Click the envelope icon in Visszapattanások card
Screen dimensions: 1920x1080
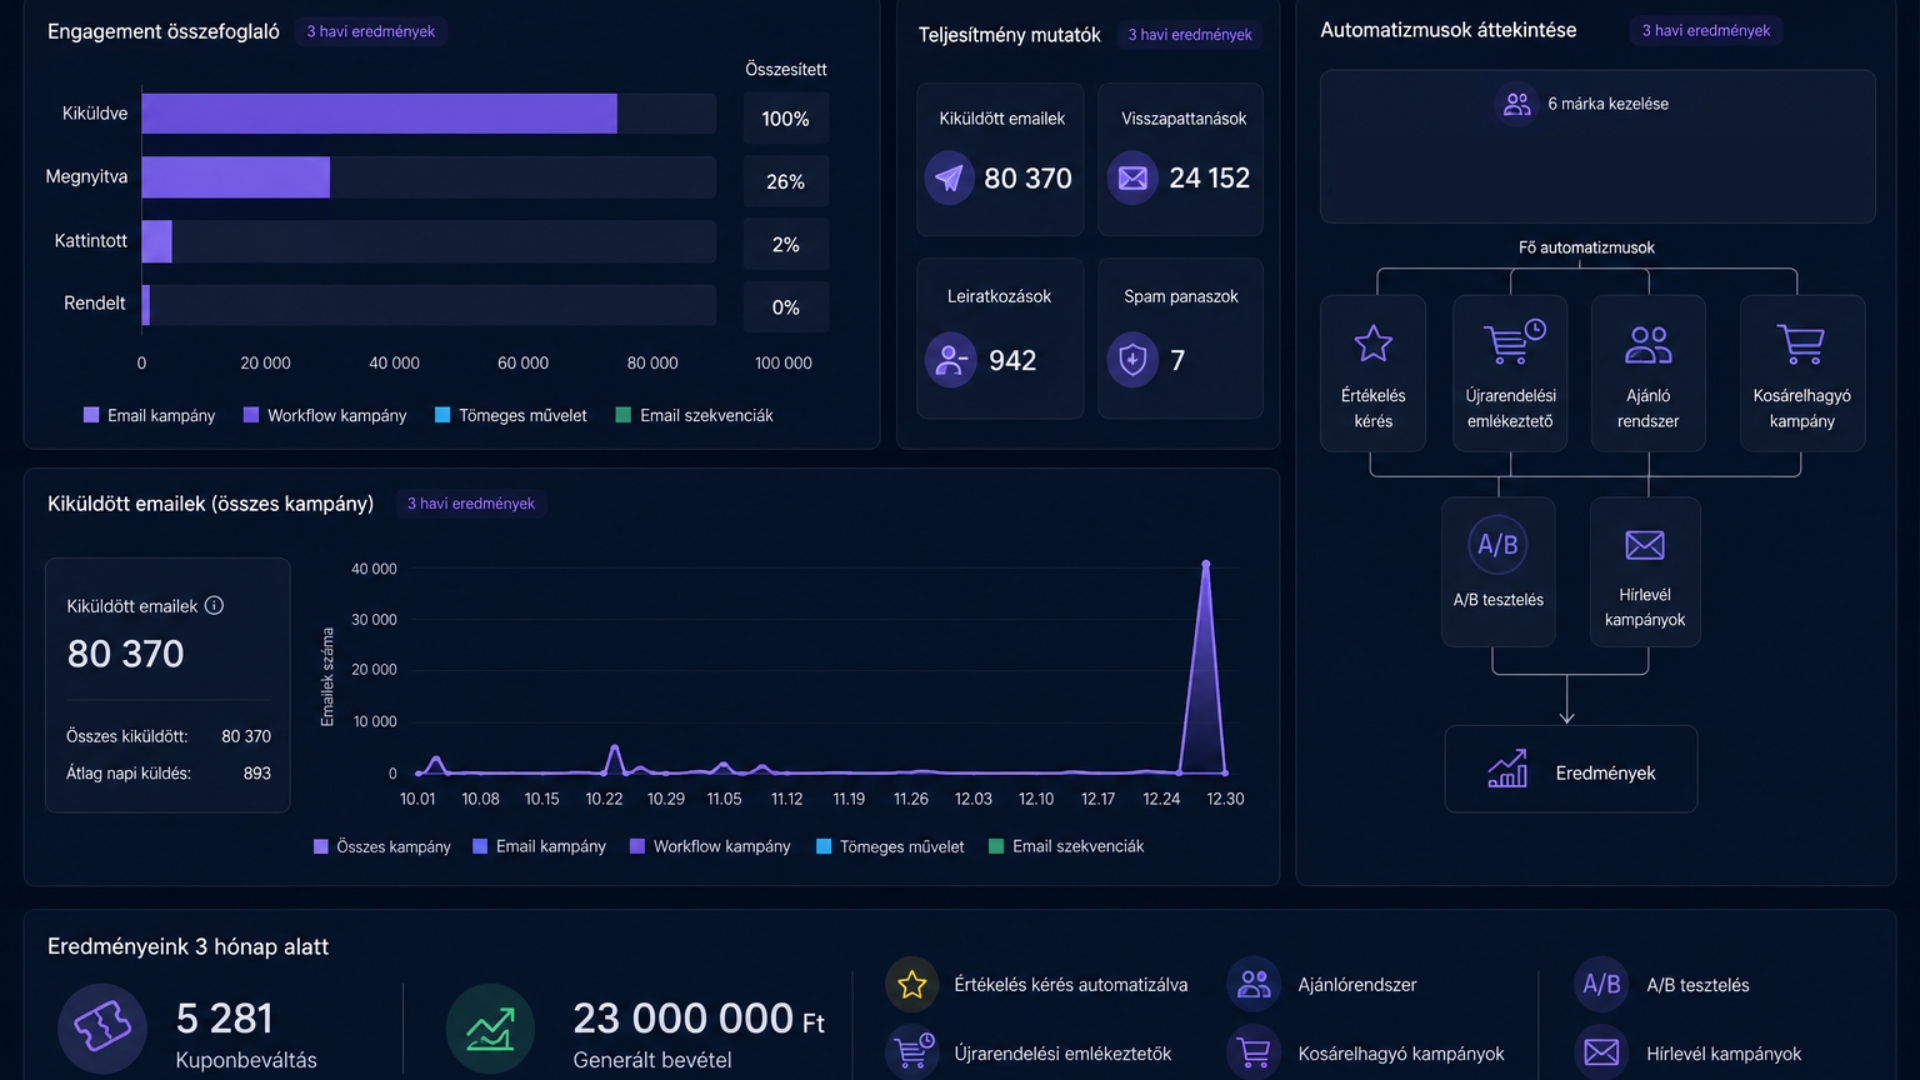pyautogui.click(x=1132, y=178)
